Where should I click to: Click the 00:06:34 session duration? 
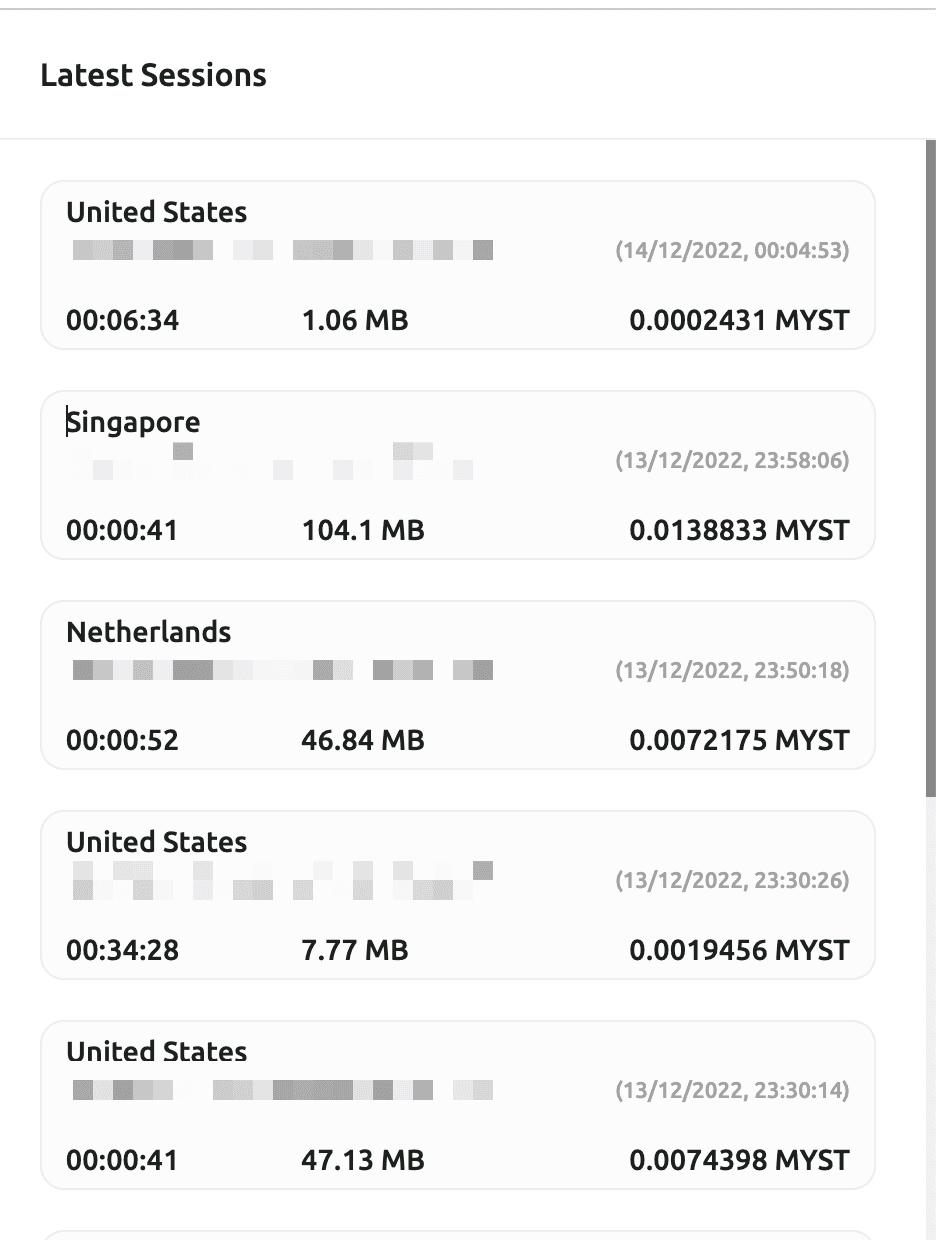pyautogui.click(x=122, y=320)
